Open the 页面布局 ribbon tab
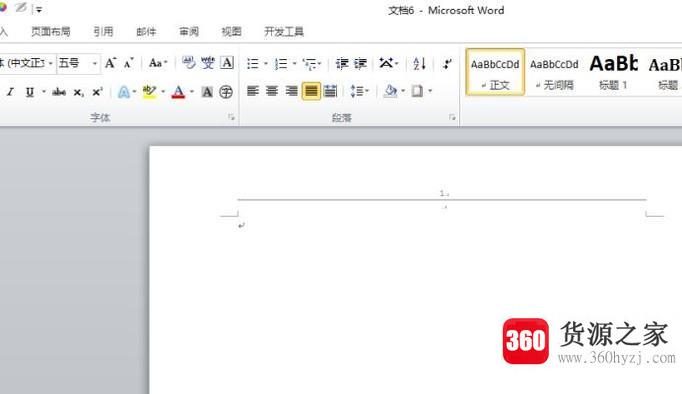 50,31
